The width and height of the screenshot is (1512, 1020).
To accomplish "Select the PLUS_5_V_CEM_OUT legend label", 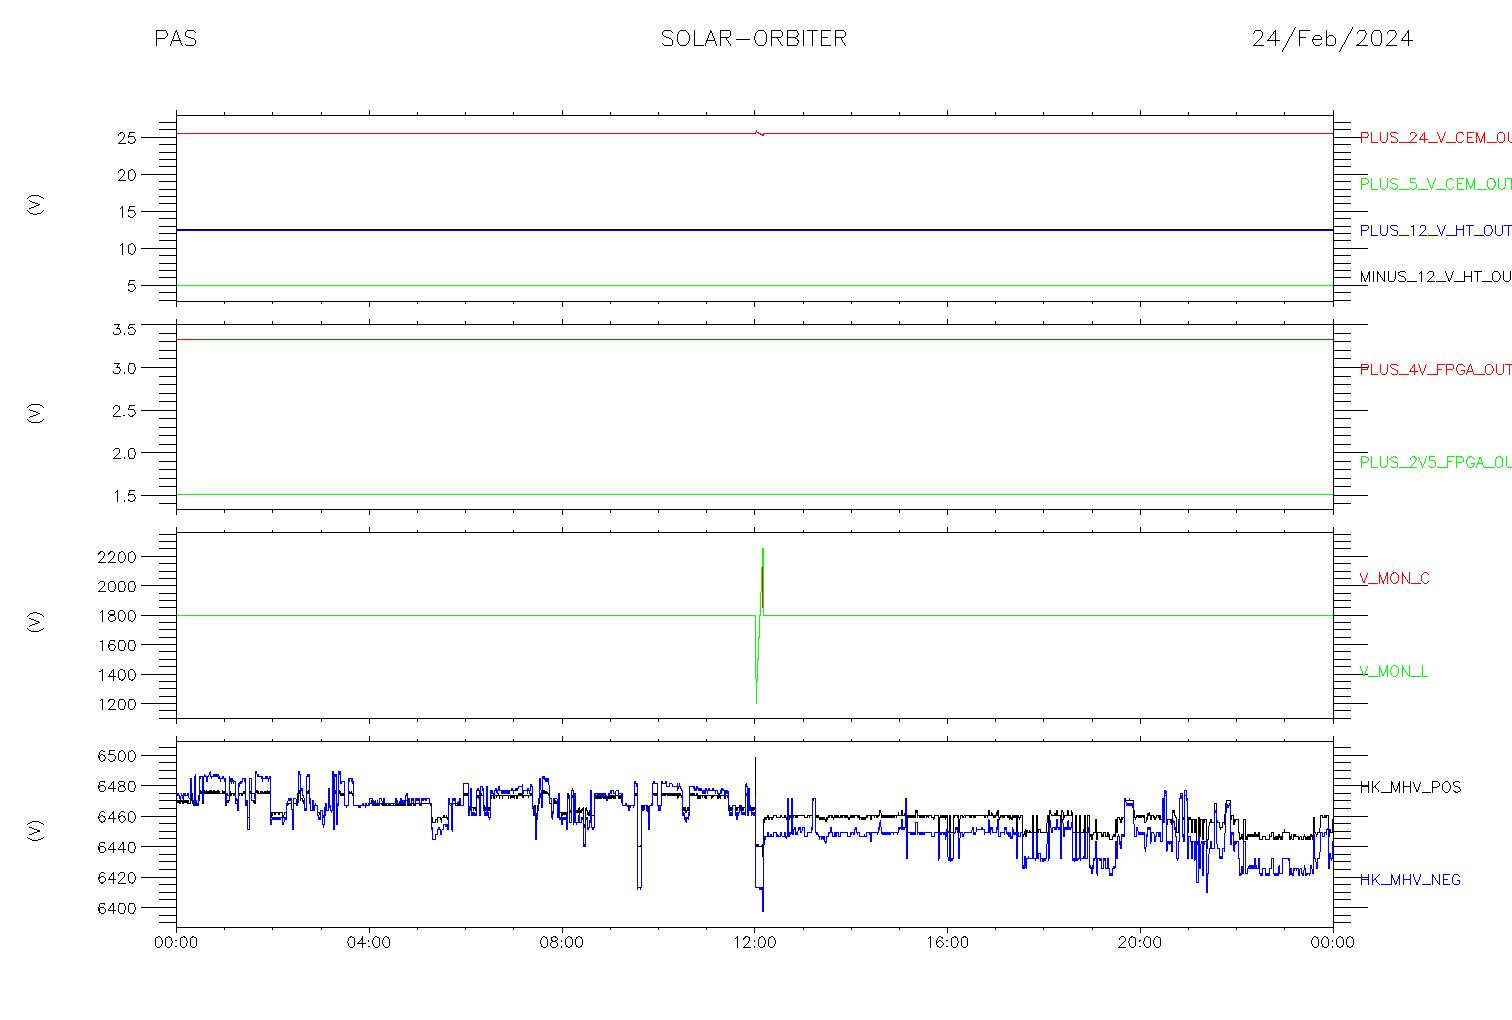I will point(1435,184).
